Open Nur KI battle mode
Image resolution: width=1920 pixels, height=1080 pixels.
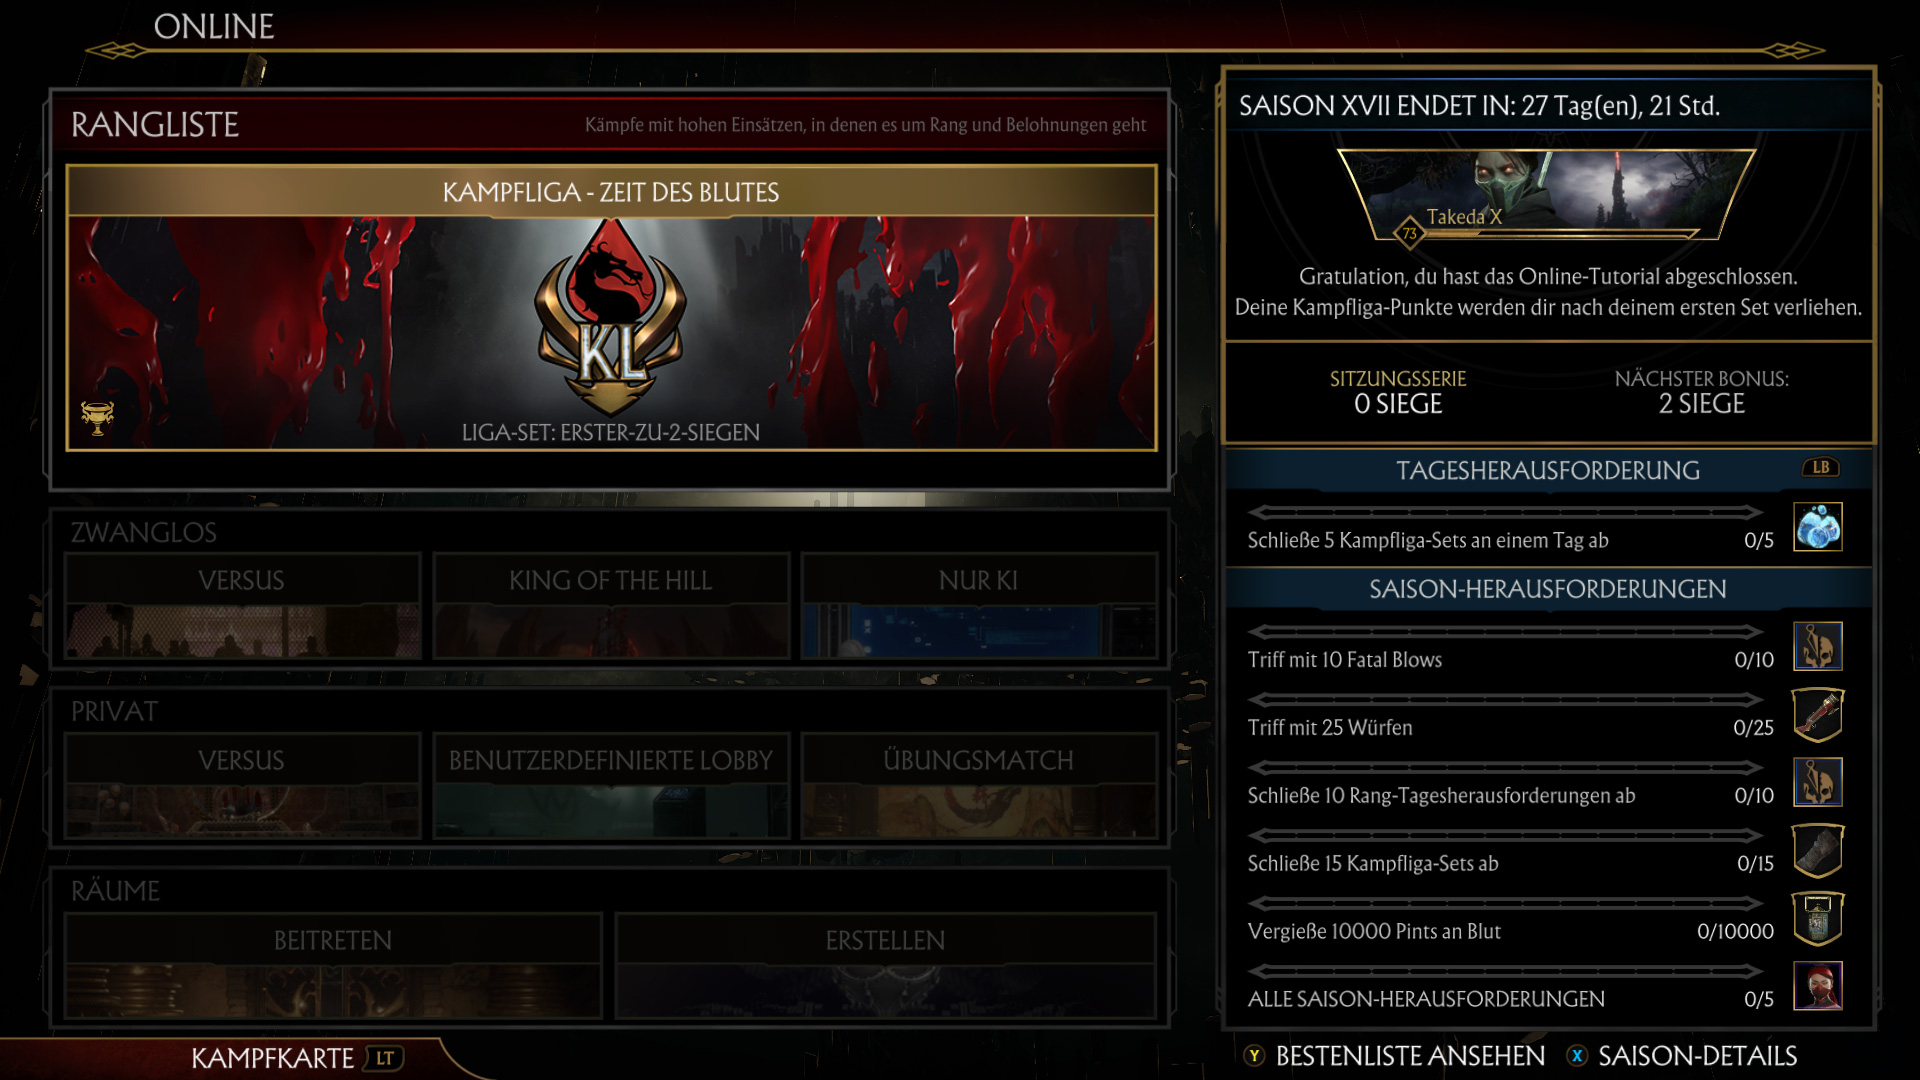[979, 606]
